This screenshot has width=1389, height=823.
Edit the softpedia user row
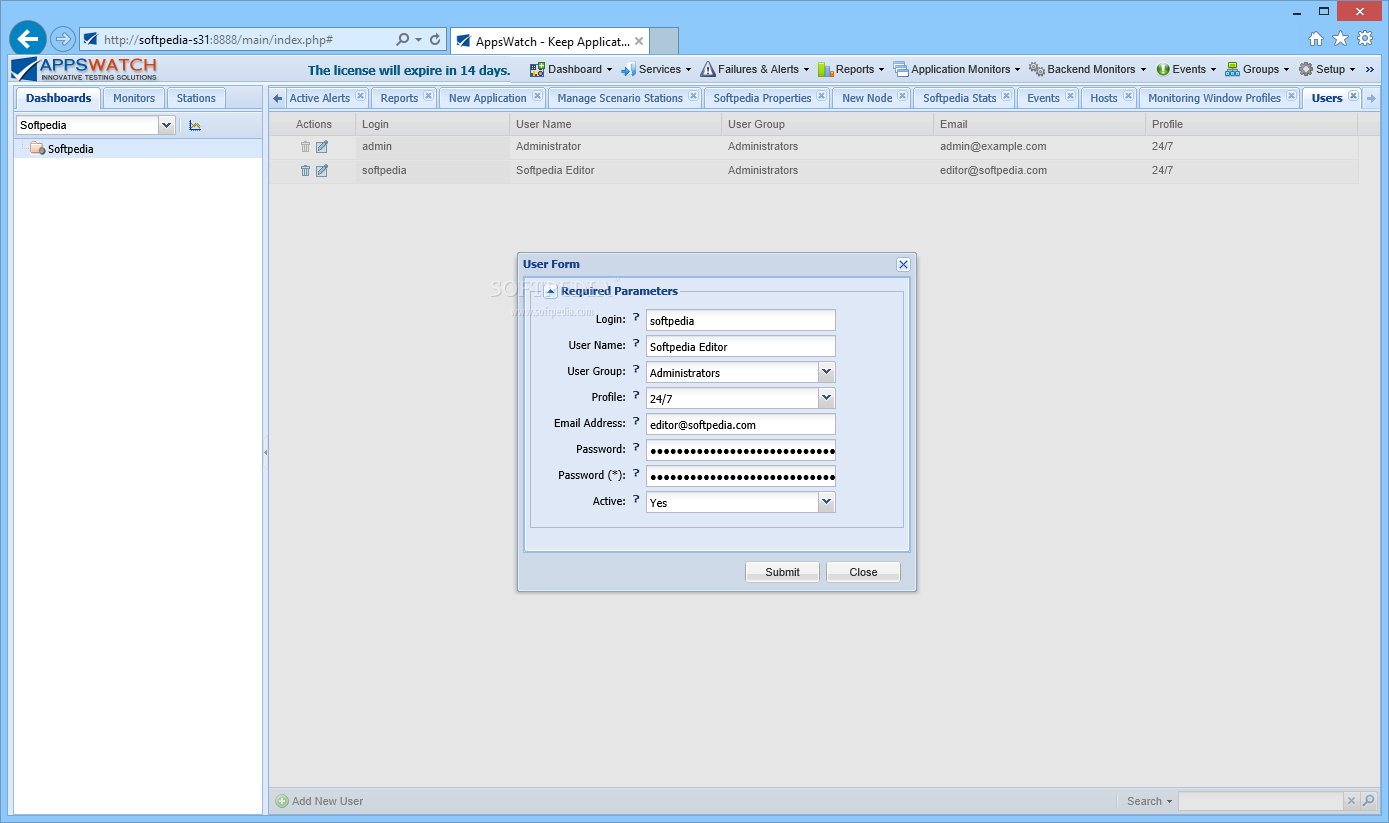point(322,171)
